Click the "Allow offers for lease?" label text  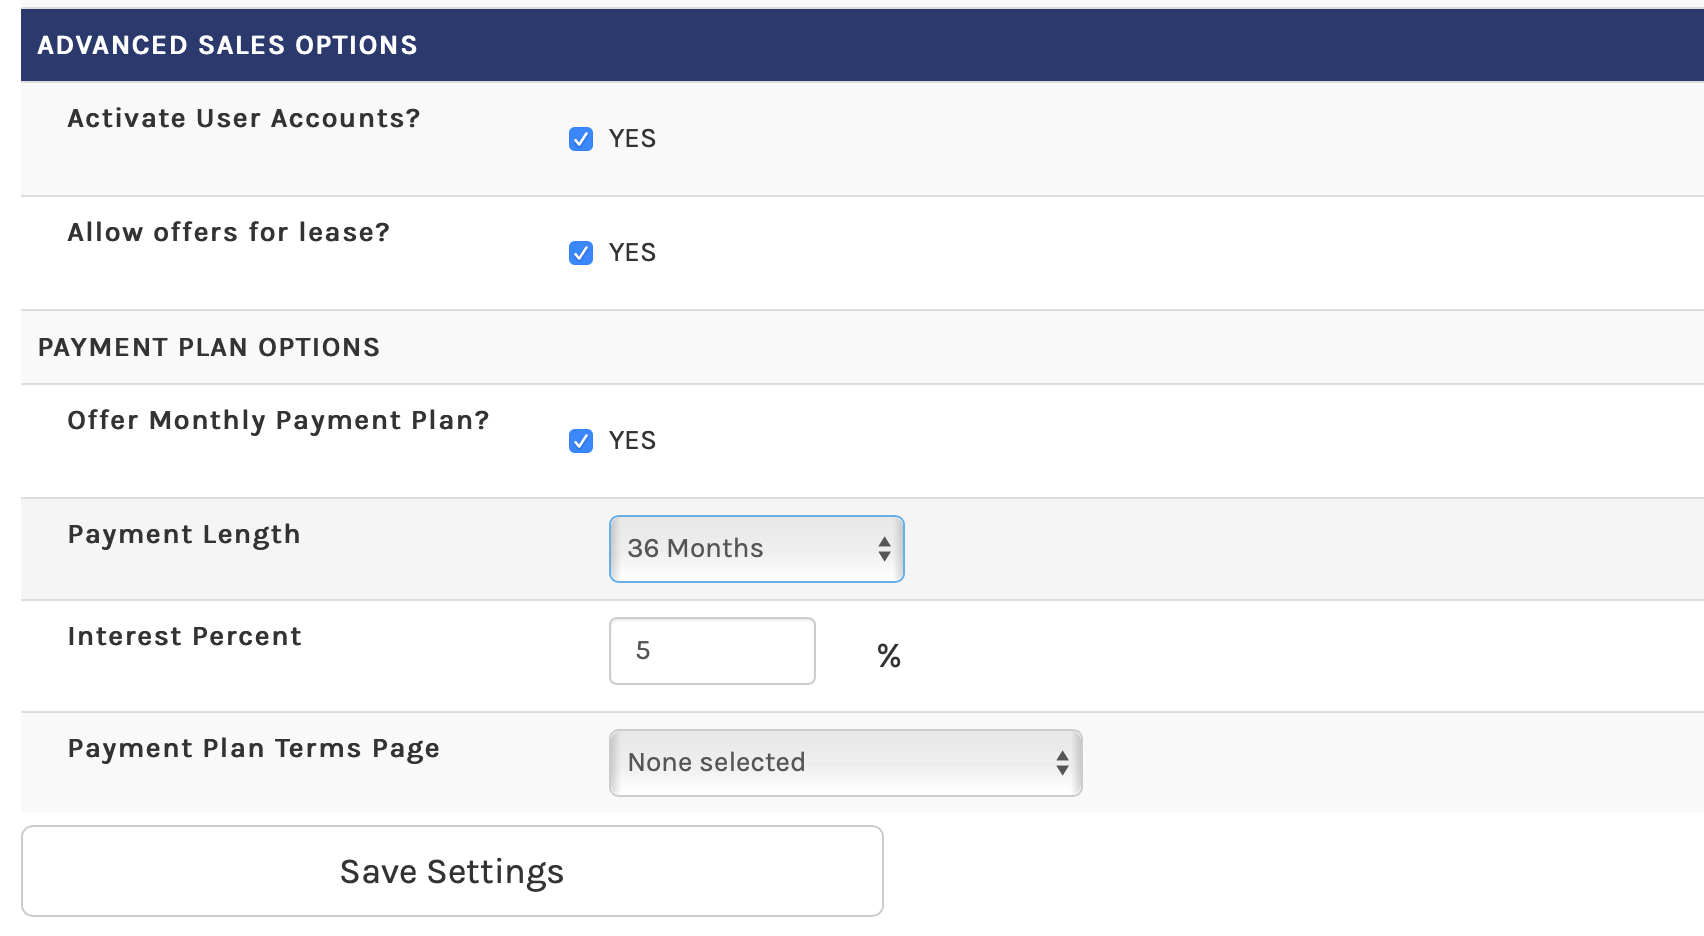[228, 232]
